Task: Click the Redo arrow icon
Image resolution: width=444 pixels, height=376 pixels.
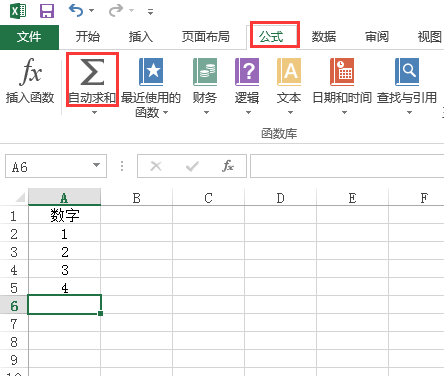Action: pos(116,11)
